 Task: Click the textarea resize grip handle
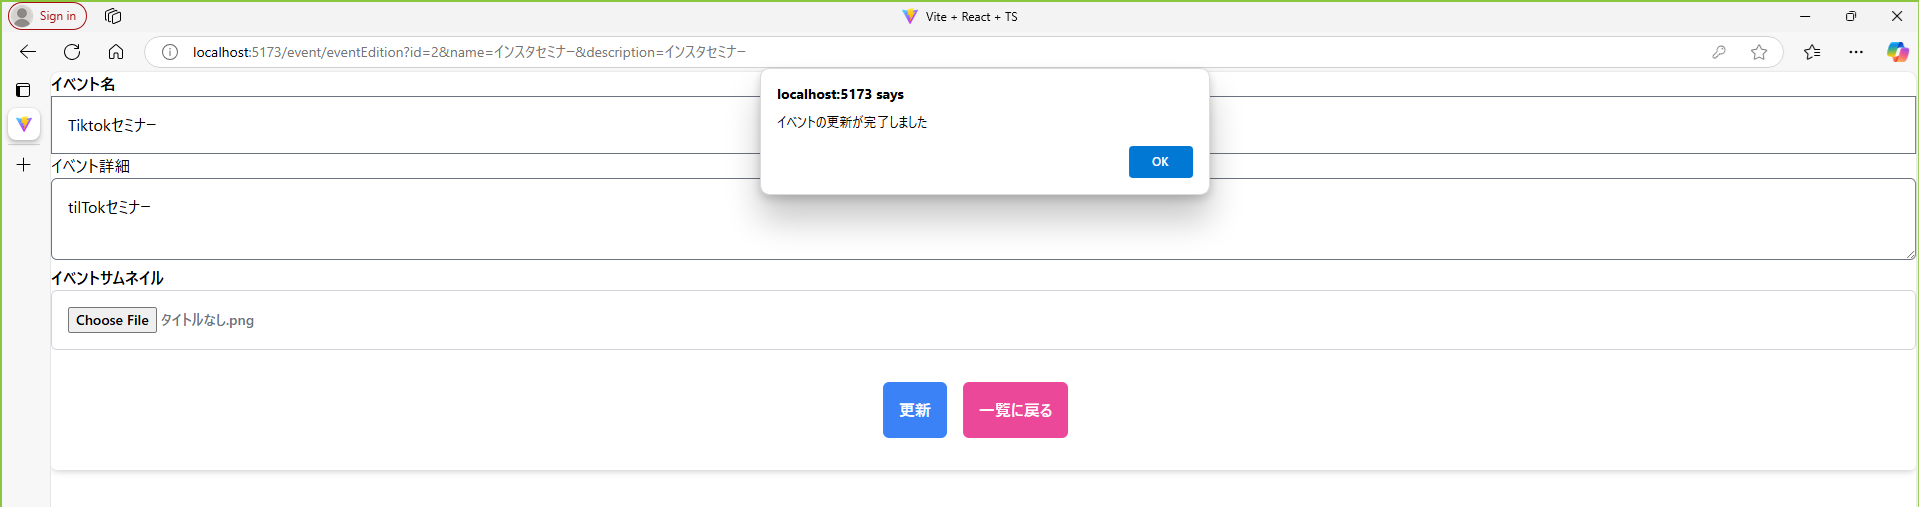point(1909,253)
